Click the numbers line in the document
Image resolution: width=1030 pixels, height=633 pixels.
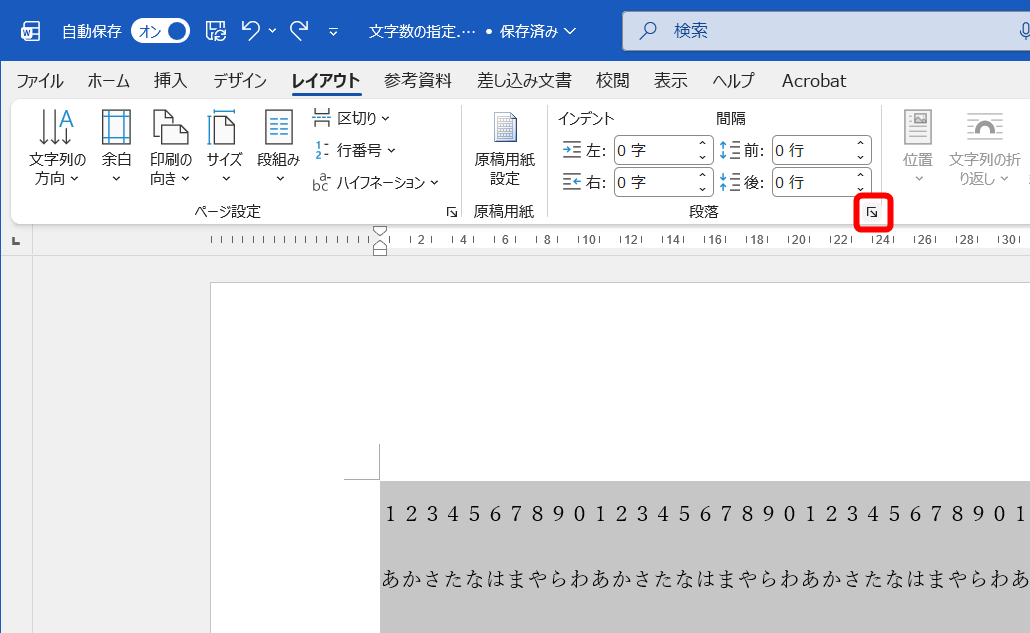[705, 513]
